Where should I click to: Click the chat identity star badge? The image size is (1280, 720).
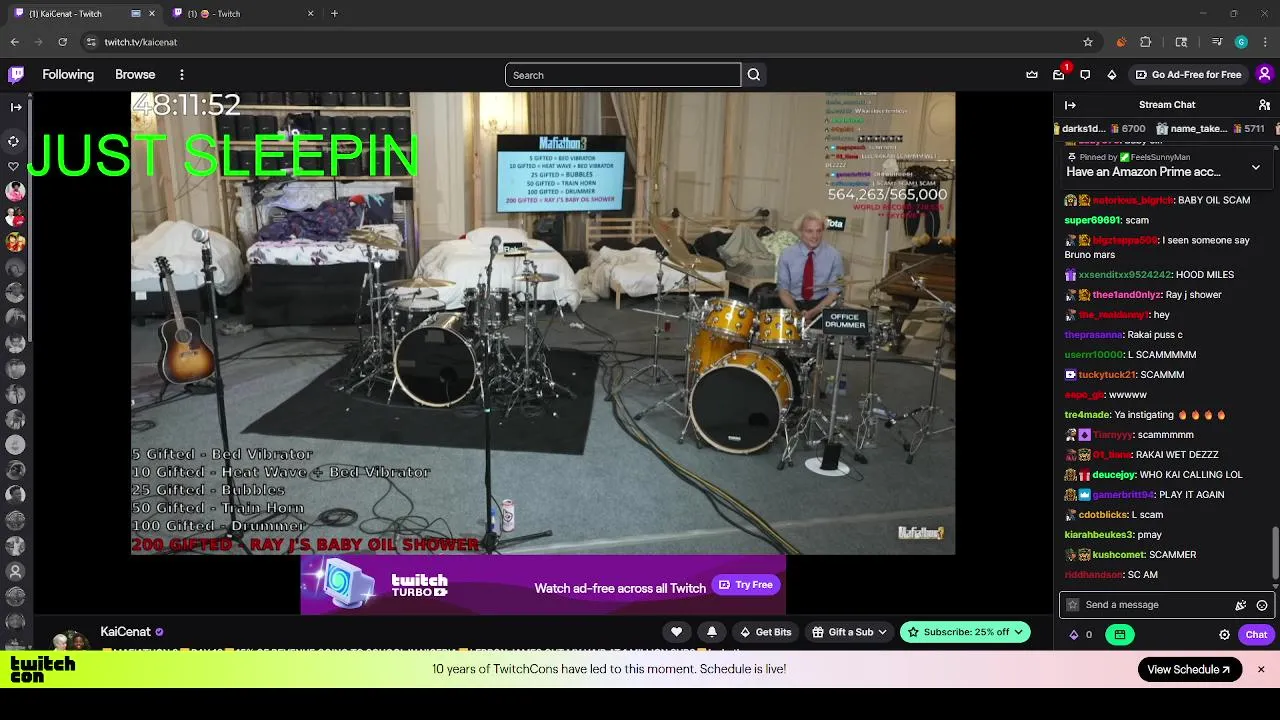pyautogui.click(x=1073, y=605)
